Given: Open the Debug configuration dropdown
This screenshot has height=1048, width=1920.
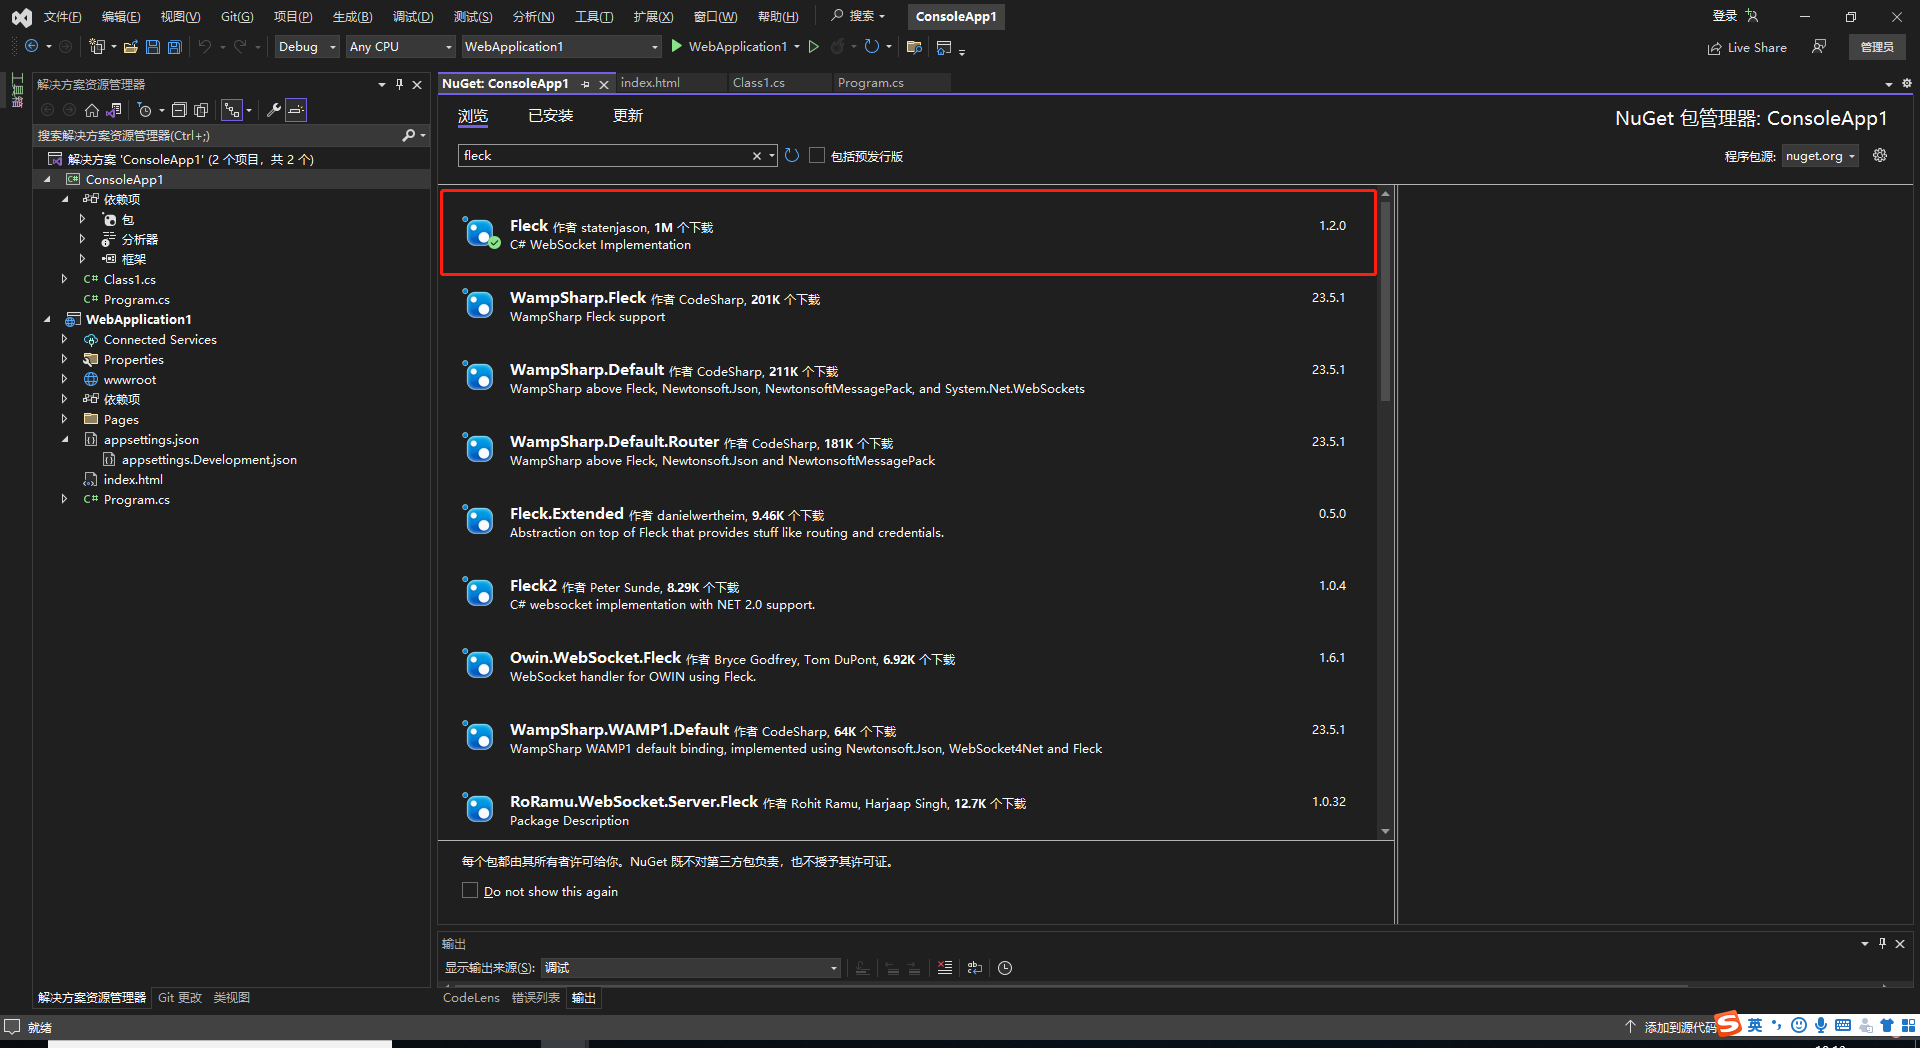Looking at the screenshot, I should point(307,47).
